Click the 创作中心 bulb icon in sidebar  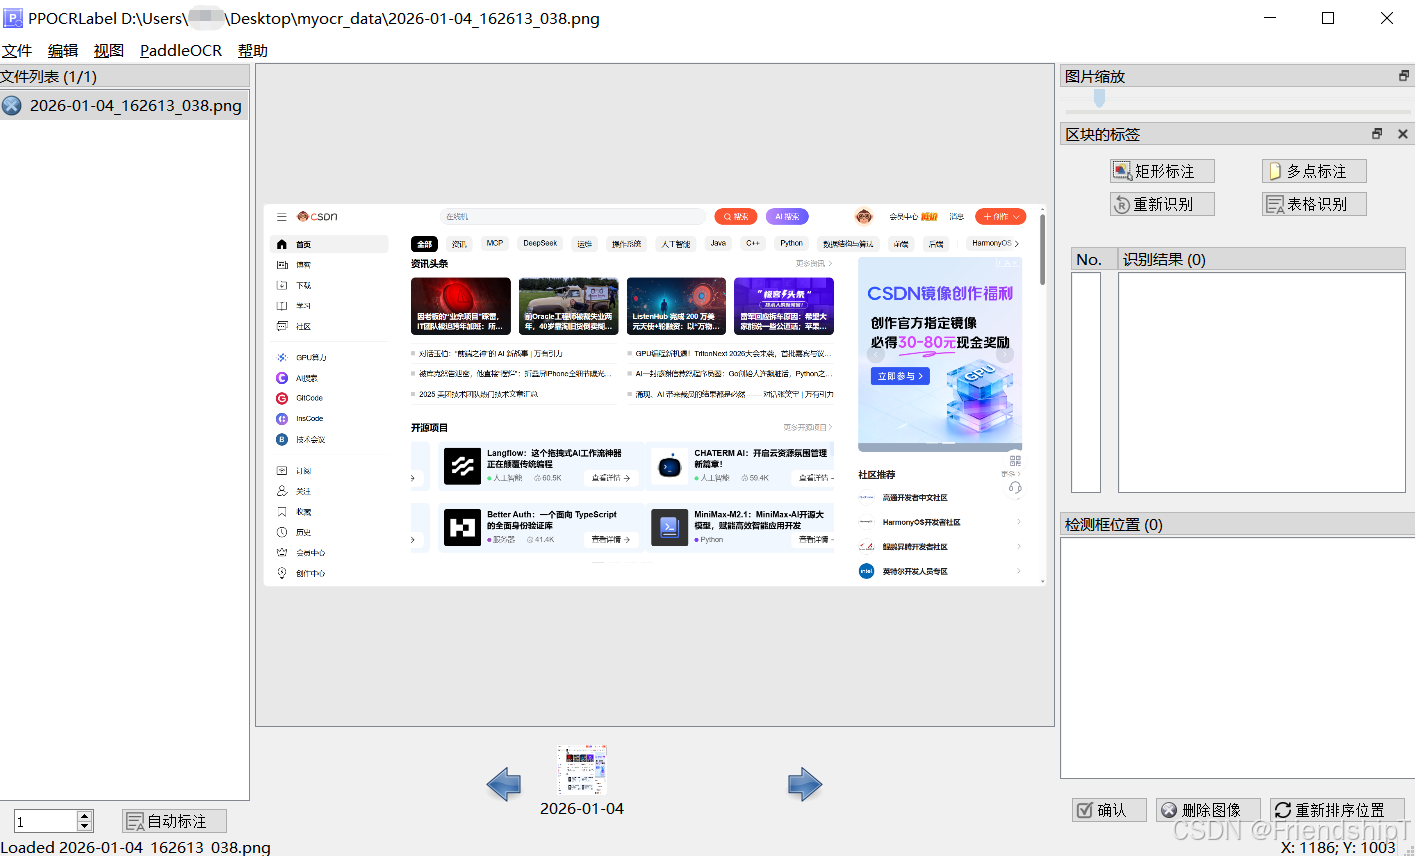[x=282, y=573]
